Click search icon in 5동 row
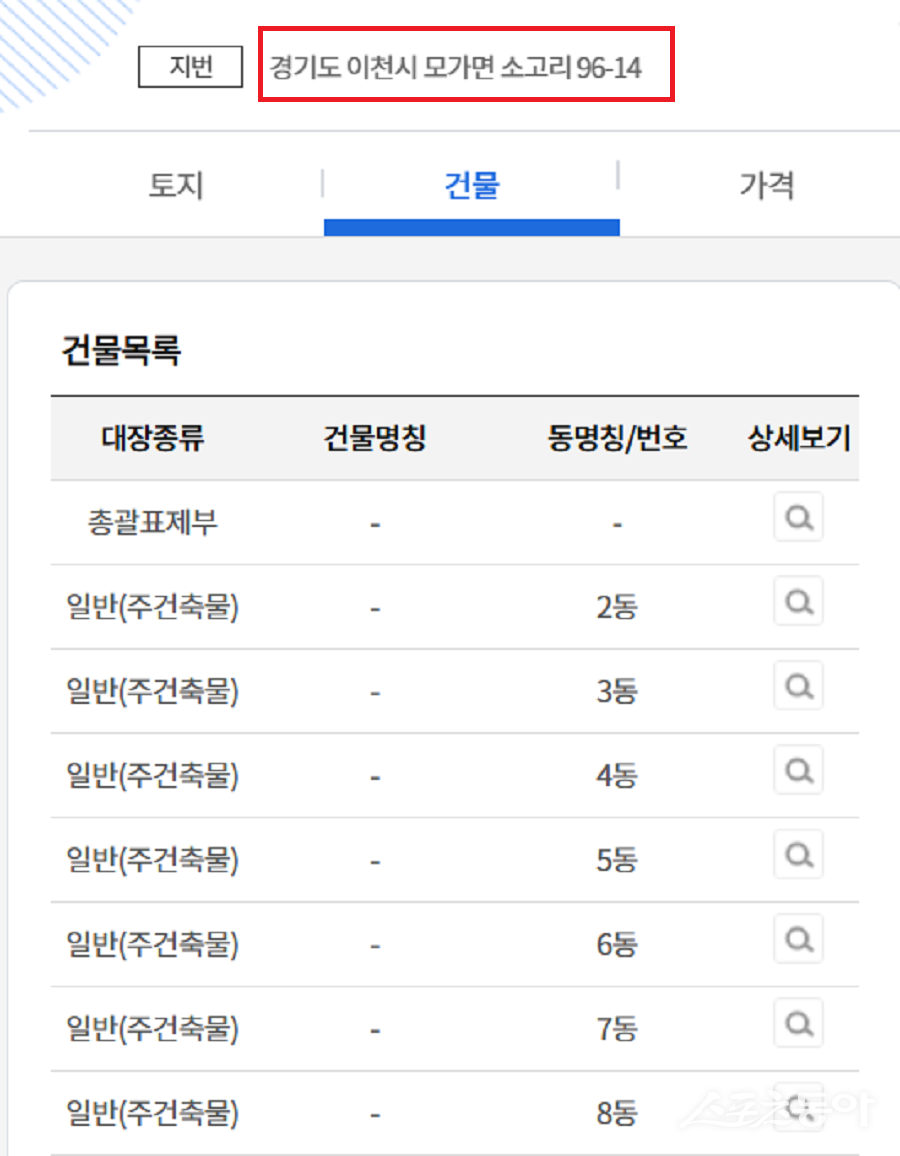This screenshot has width=900, height=1156. 798,855
